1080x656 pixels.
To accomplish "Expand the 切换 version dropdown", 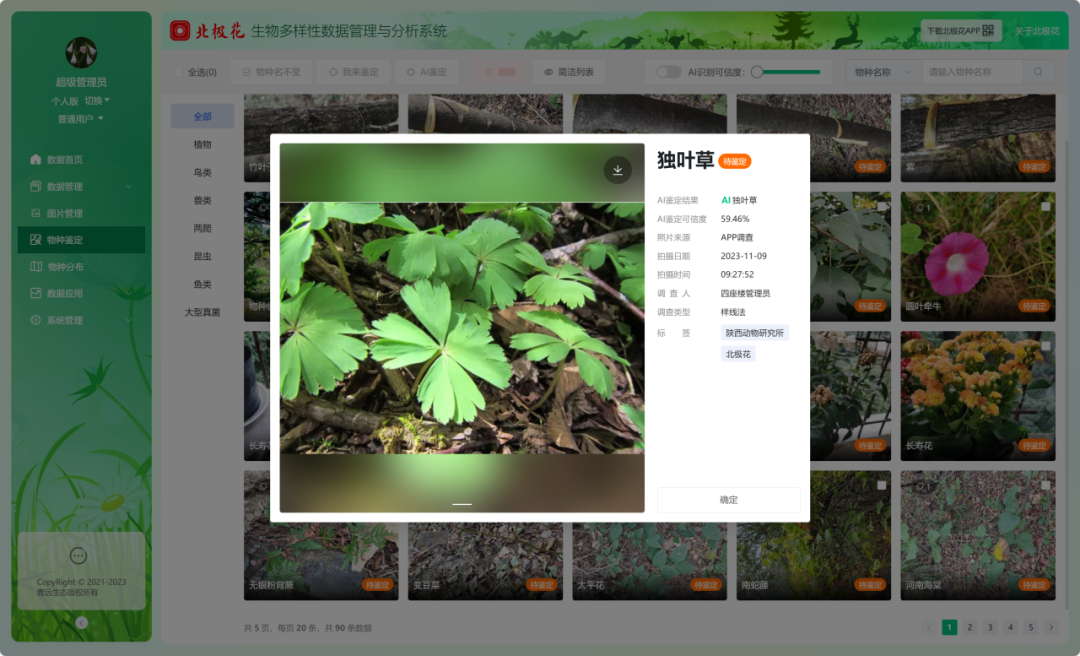I will coord(97,101).
